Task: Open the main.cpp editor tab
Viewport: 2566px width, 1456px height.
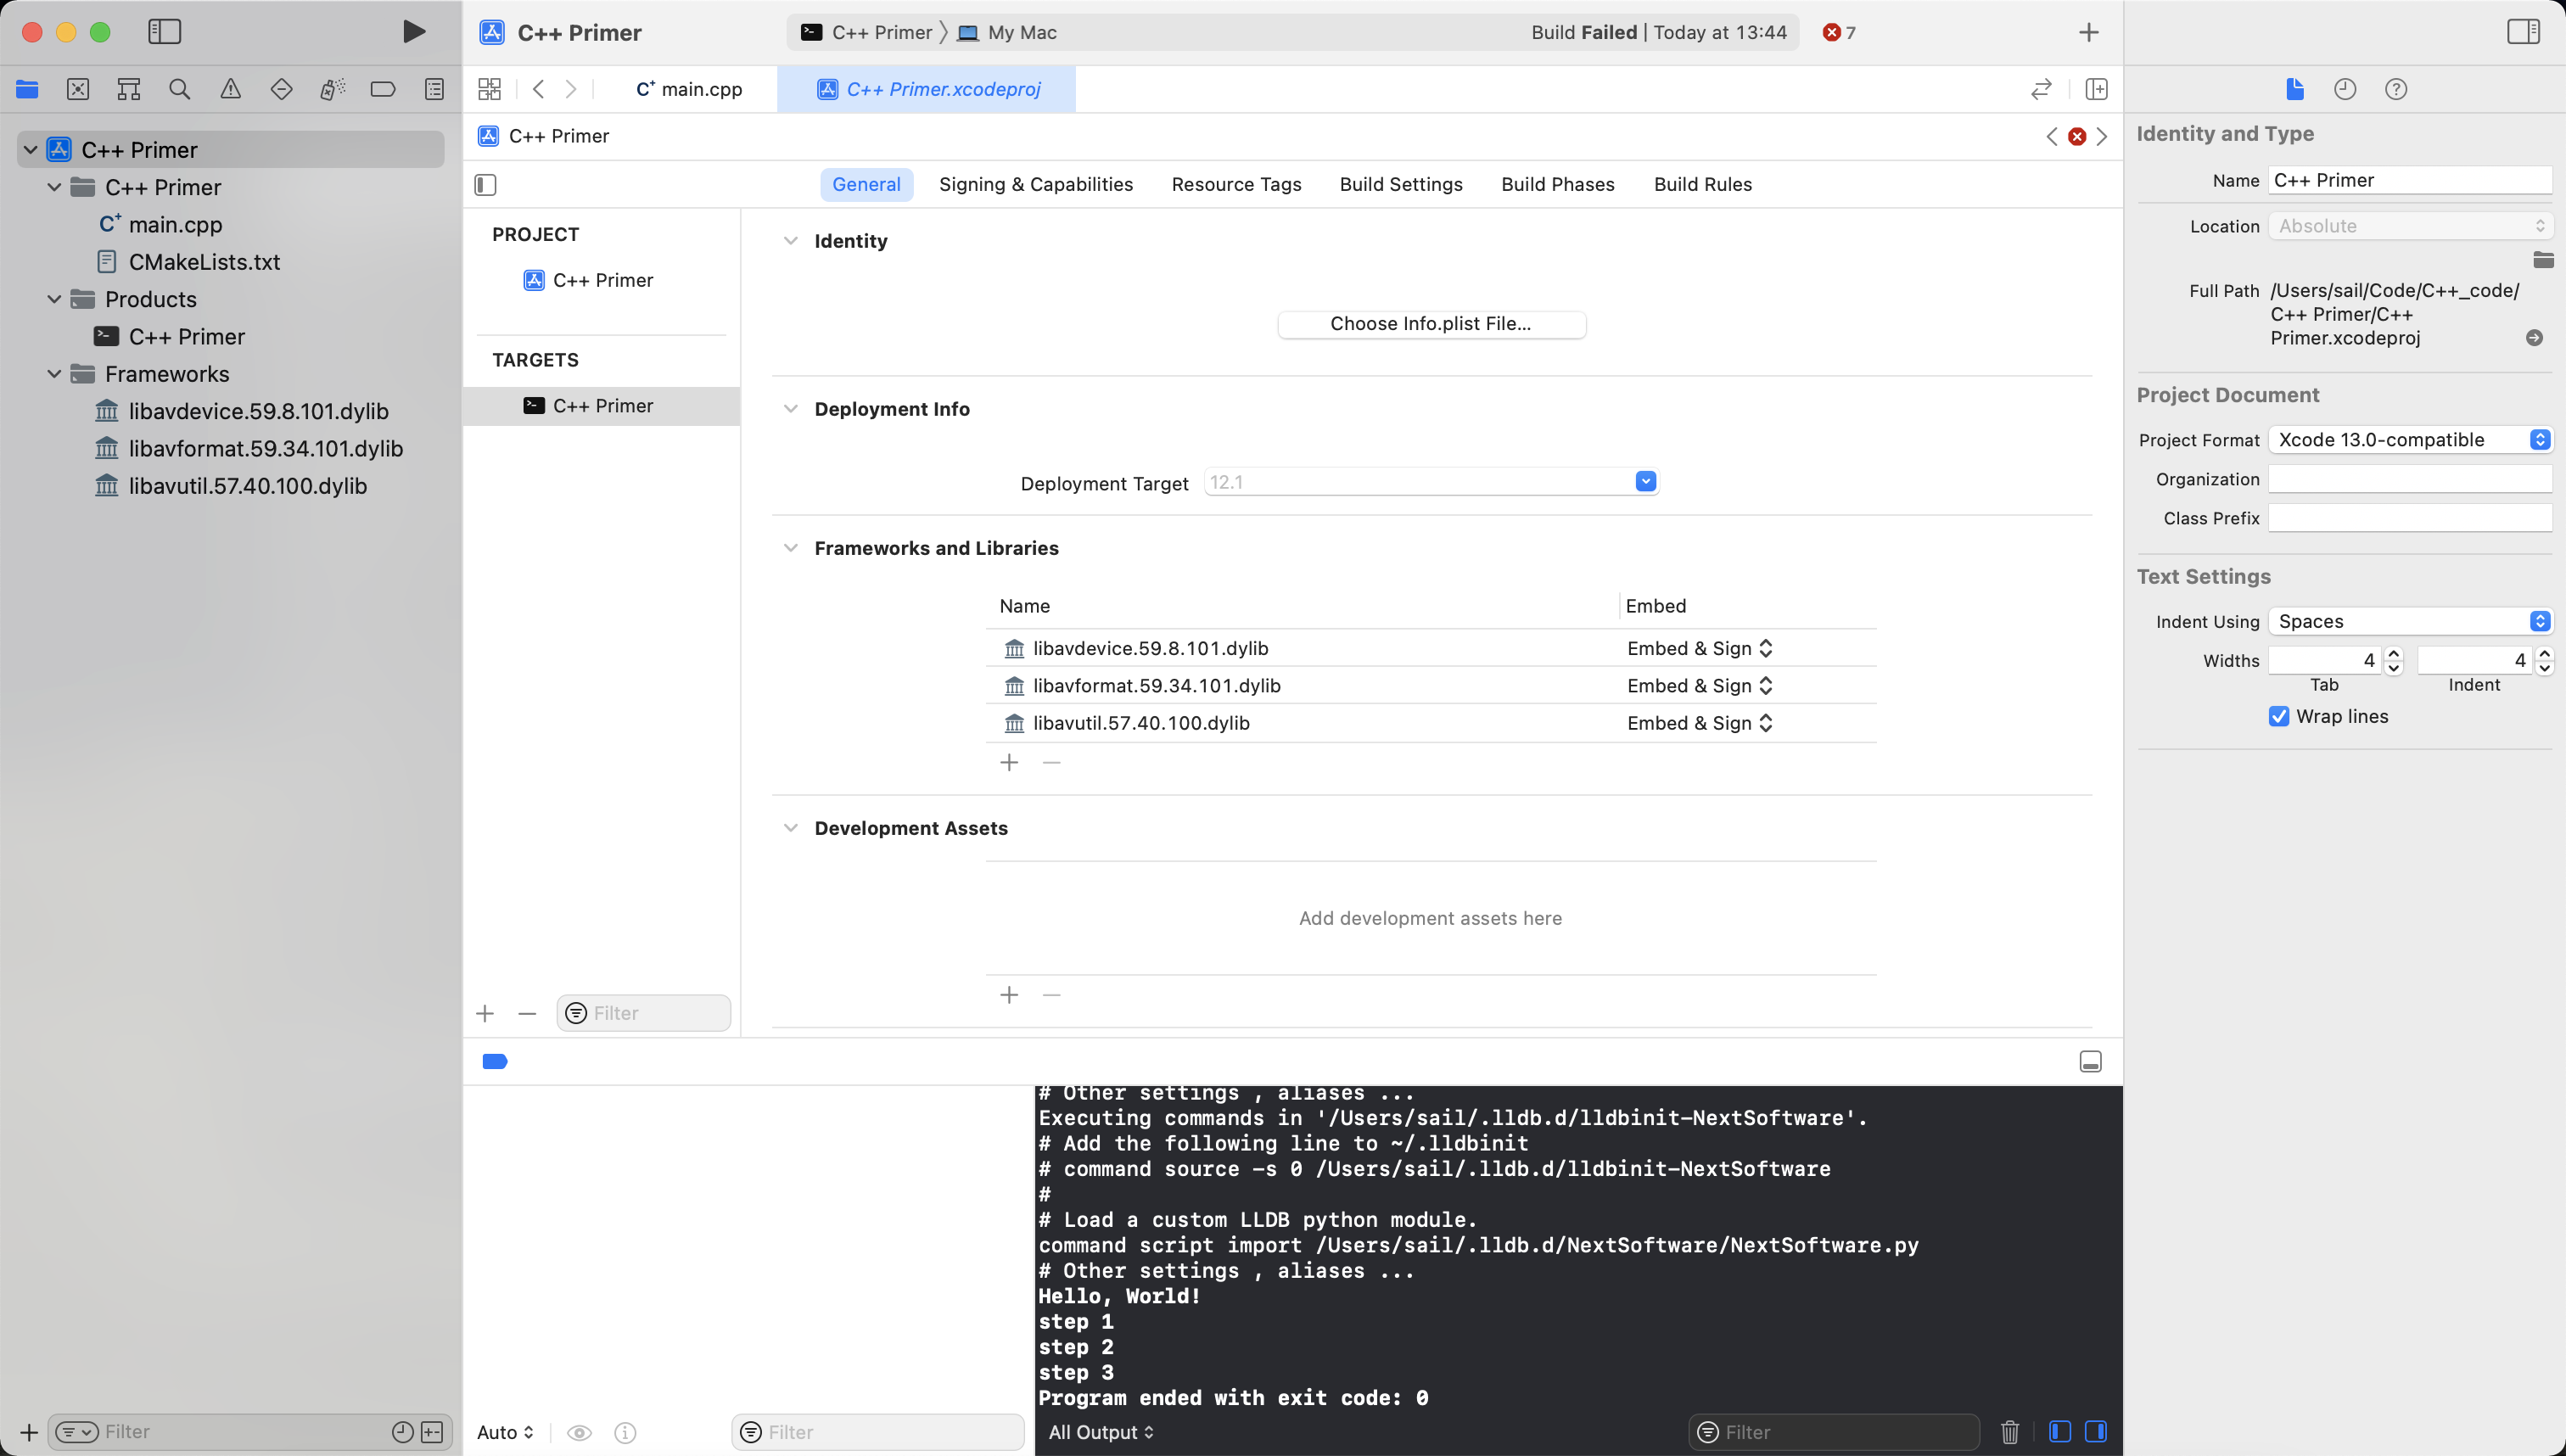Action: click(689, 89)
